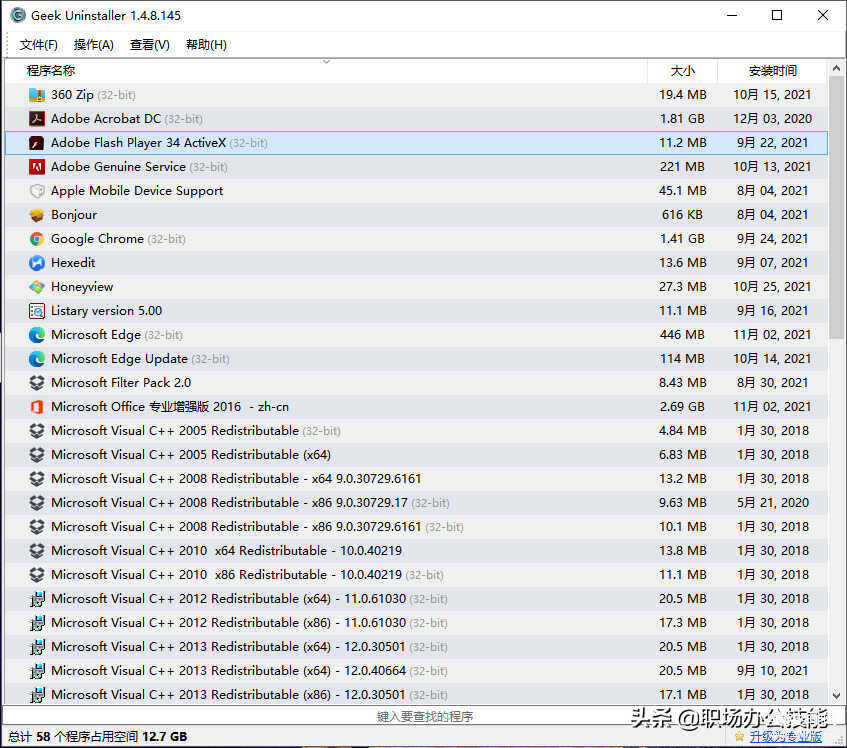Click the 360 Zip program icon
Image resolution: width=847 pixels, height=748 pixels.
(x=37, y=95)
